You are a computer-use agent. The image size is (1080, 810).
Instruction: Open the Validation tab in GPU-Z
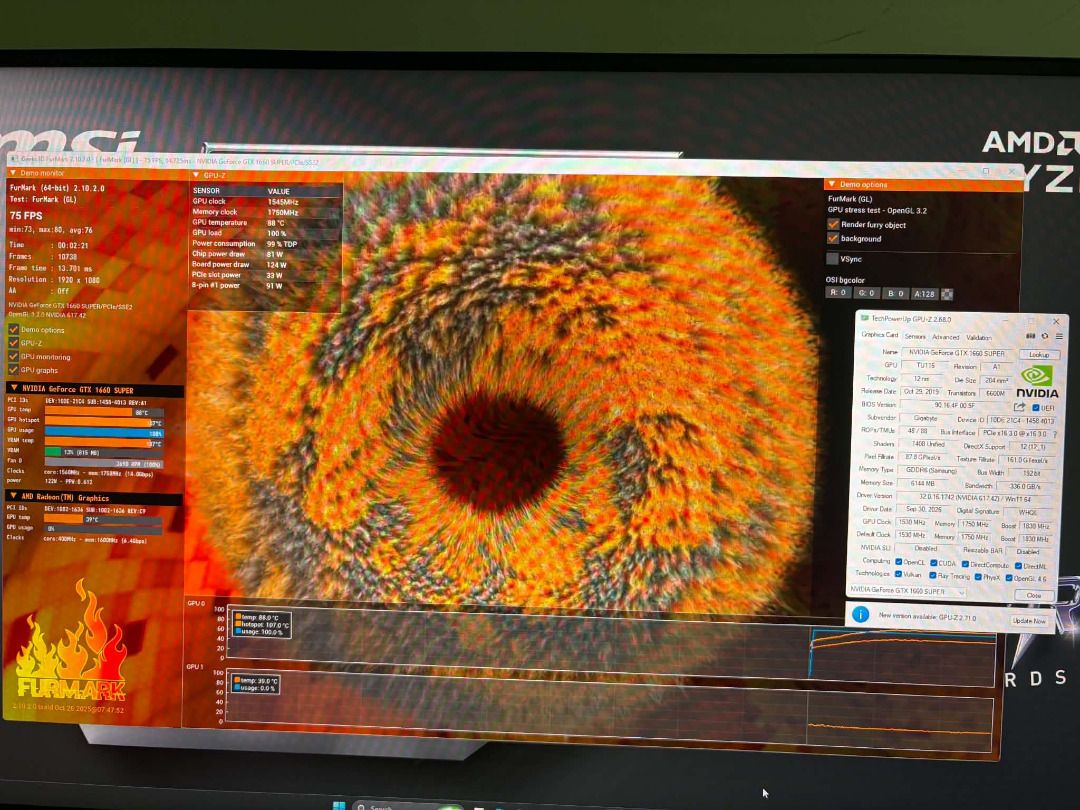click(978, 338)
